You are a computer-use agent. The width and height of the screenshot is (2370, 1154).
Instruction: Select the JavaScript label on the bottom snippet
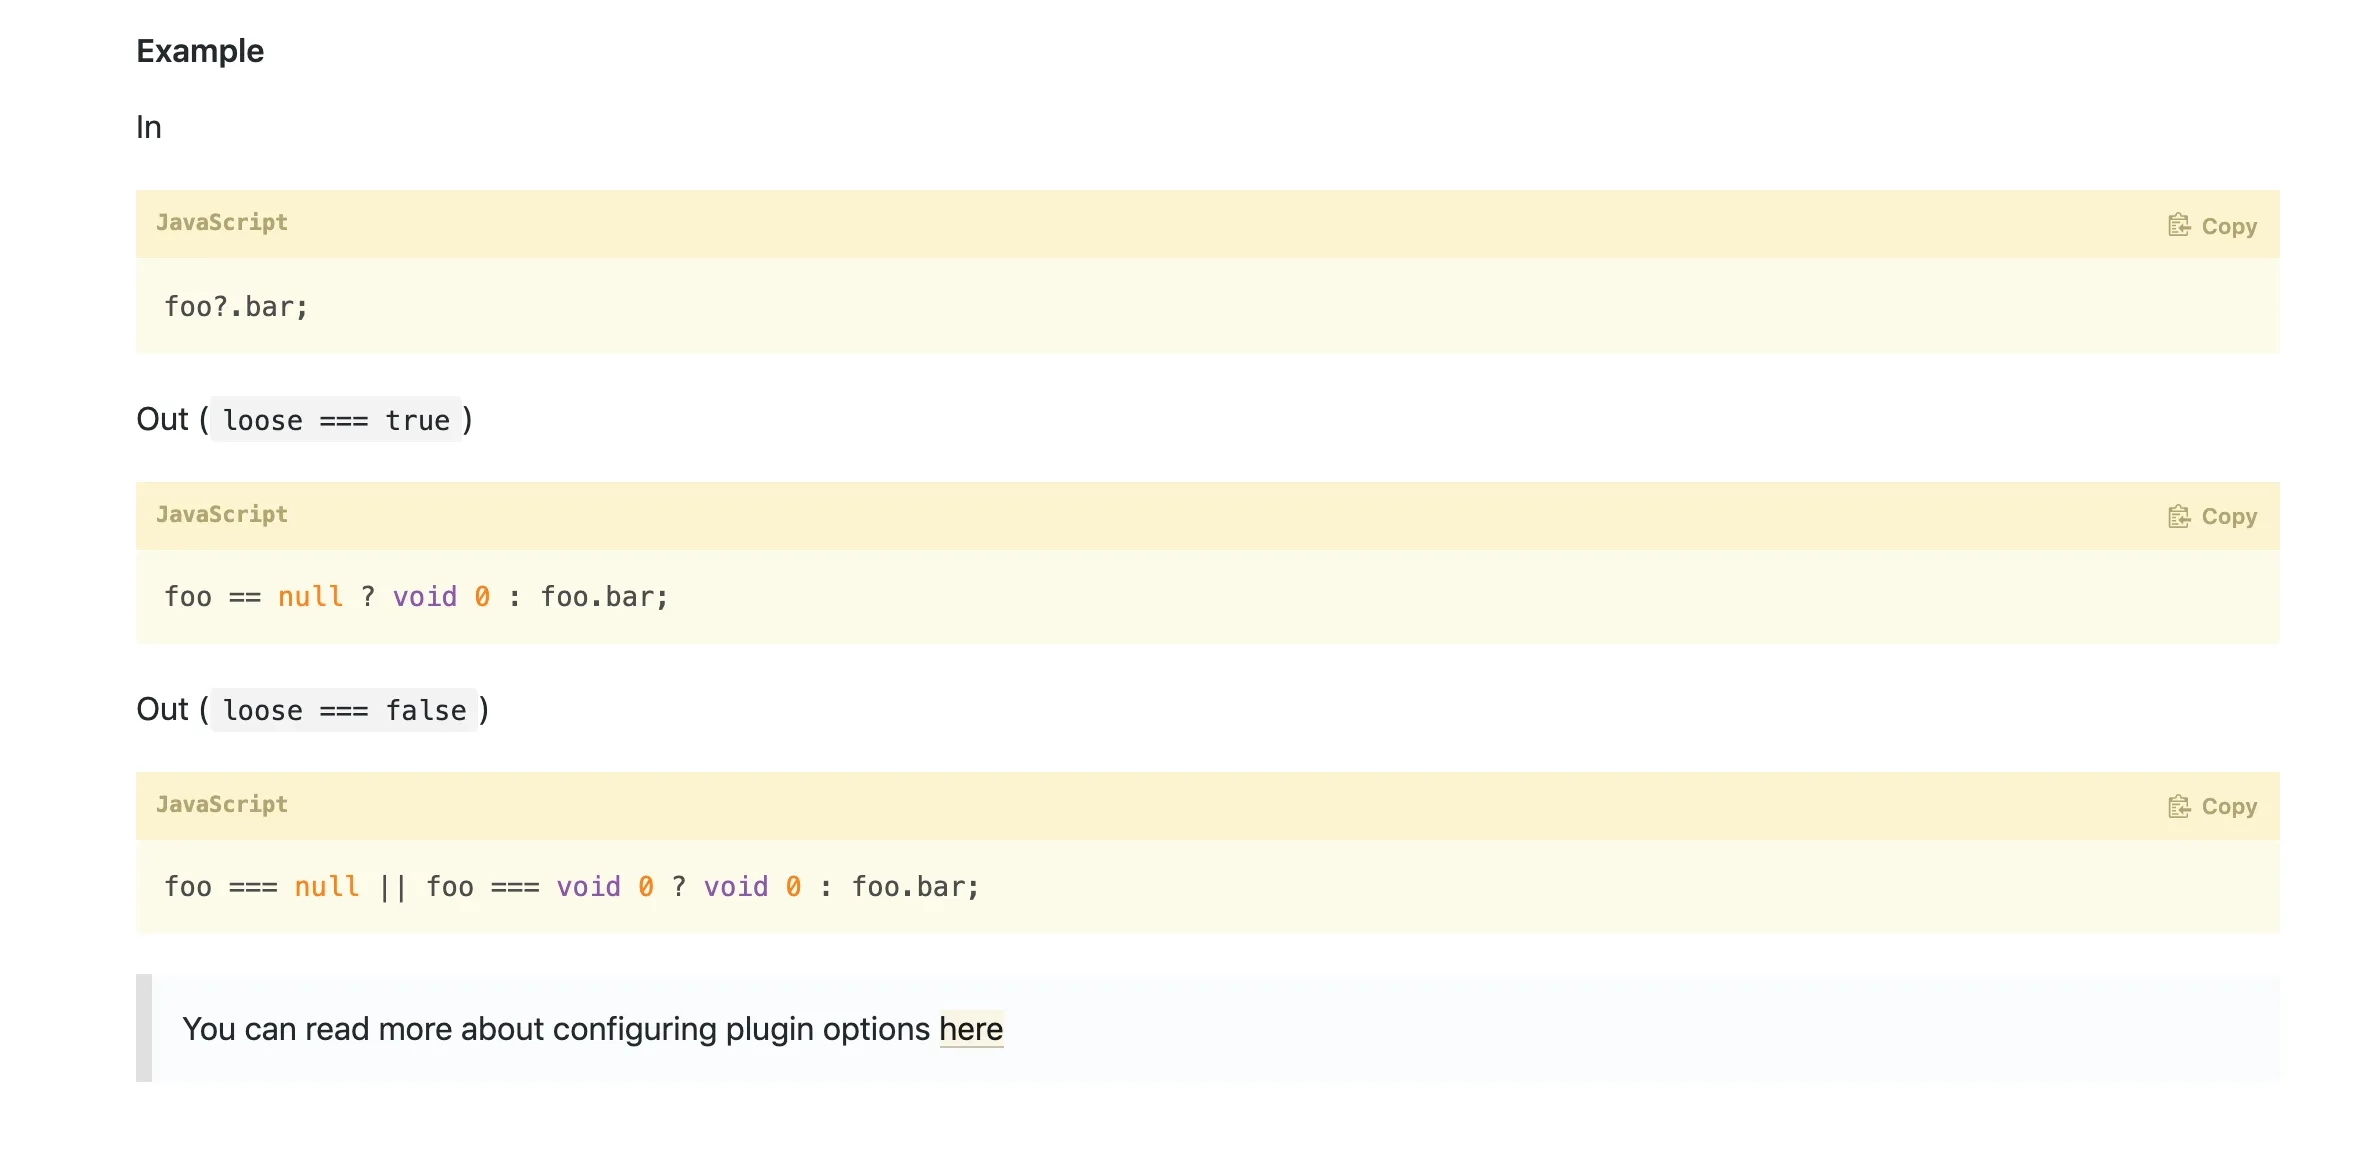coord(222,805)
